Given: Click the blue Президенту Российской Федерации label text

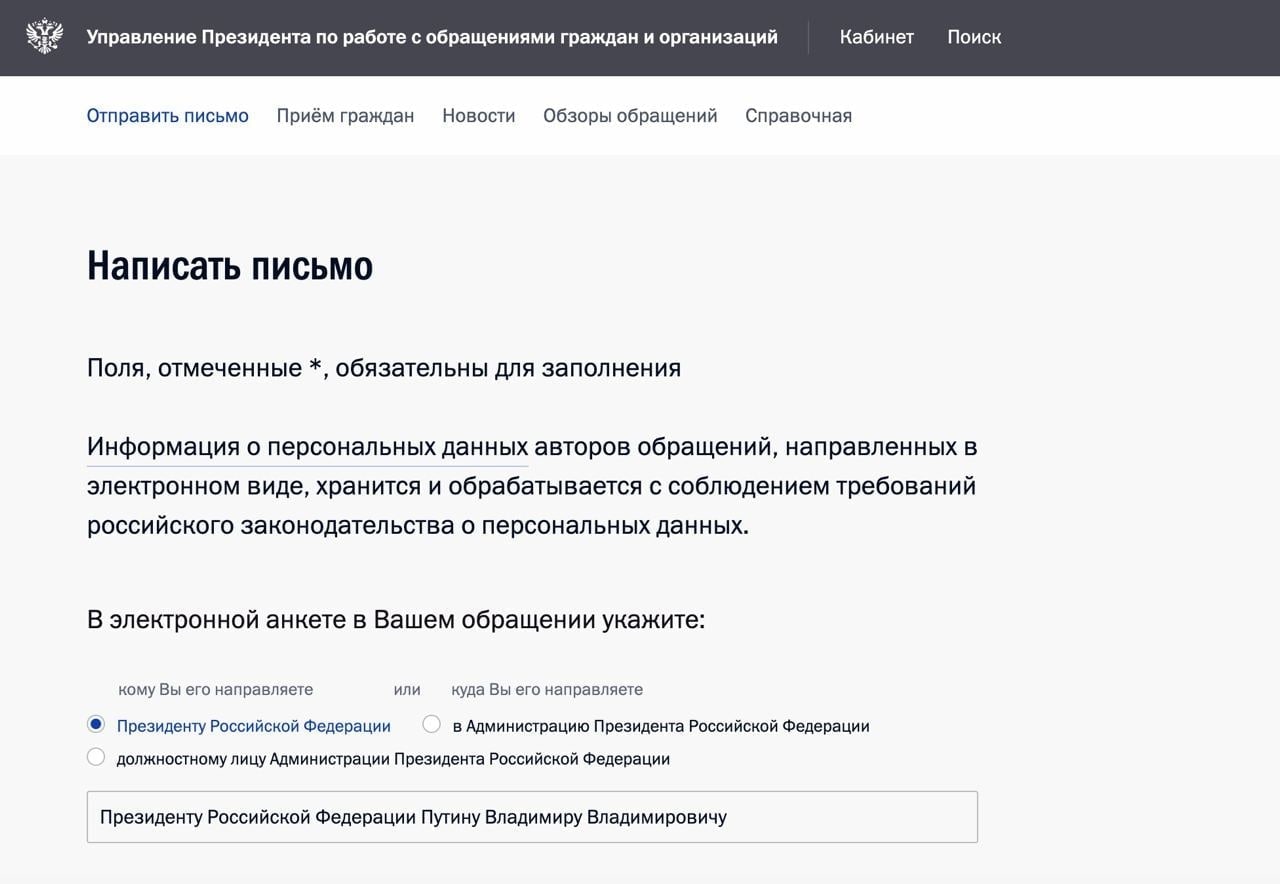Looking at the screenshot, I should point(254,726).
